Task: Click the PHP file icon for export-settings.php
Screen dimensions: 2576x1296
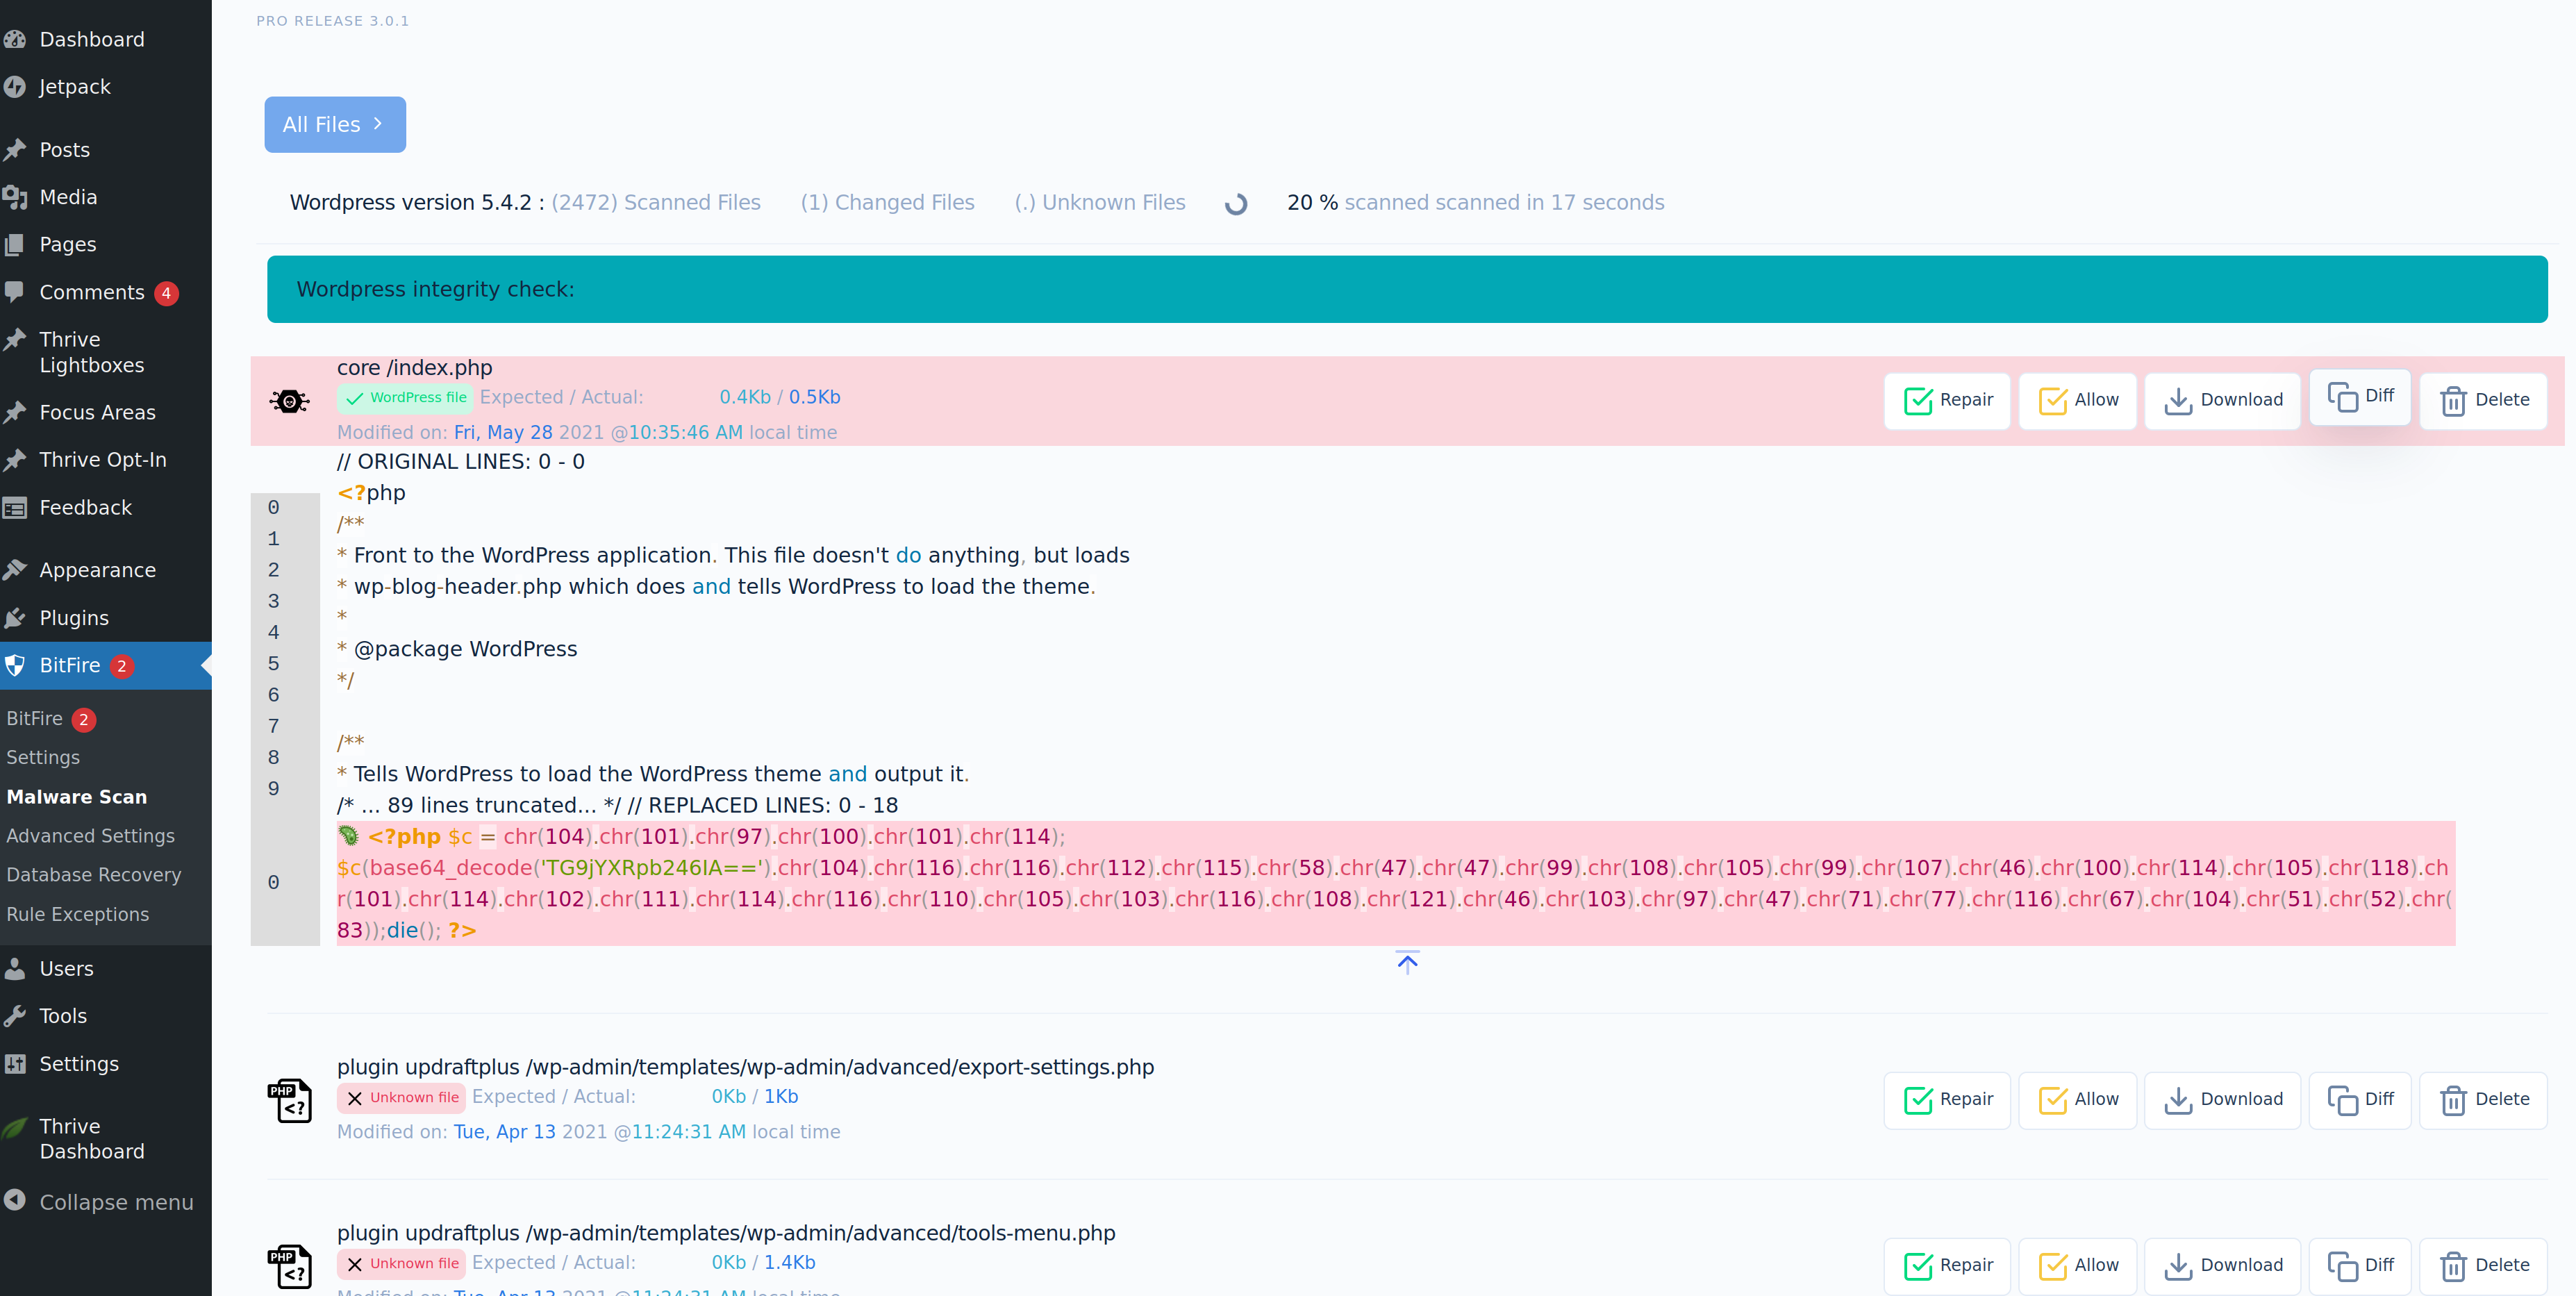Action: click(x=289, y=1100)
